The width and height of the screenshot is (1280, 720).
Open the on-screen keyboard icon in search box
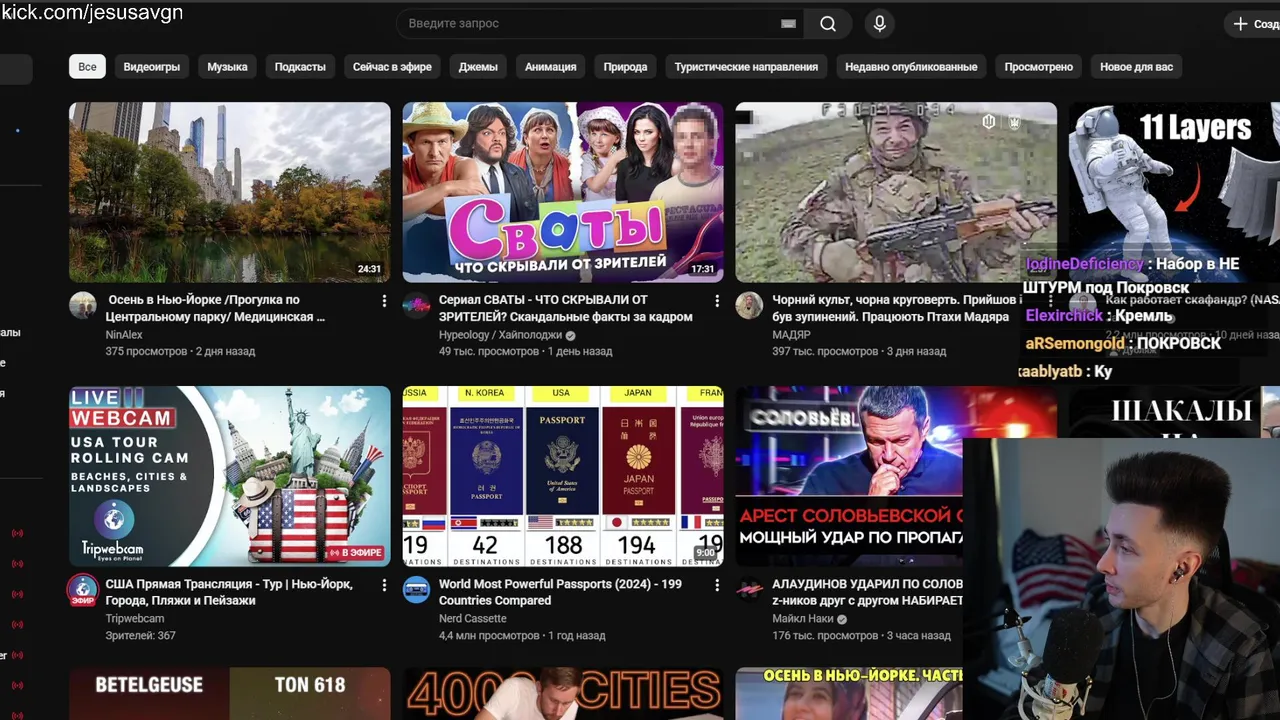point(788,24)
